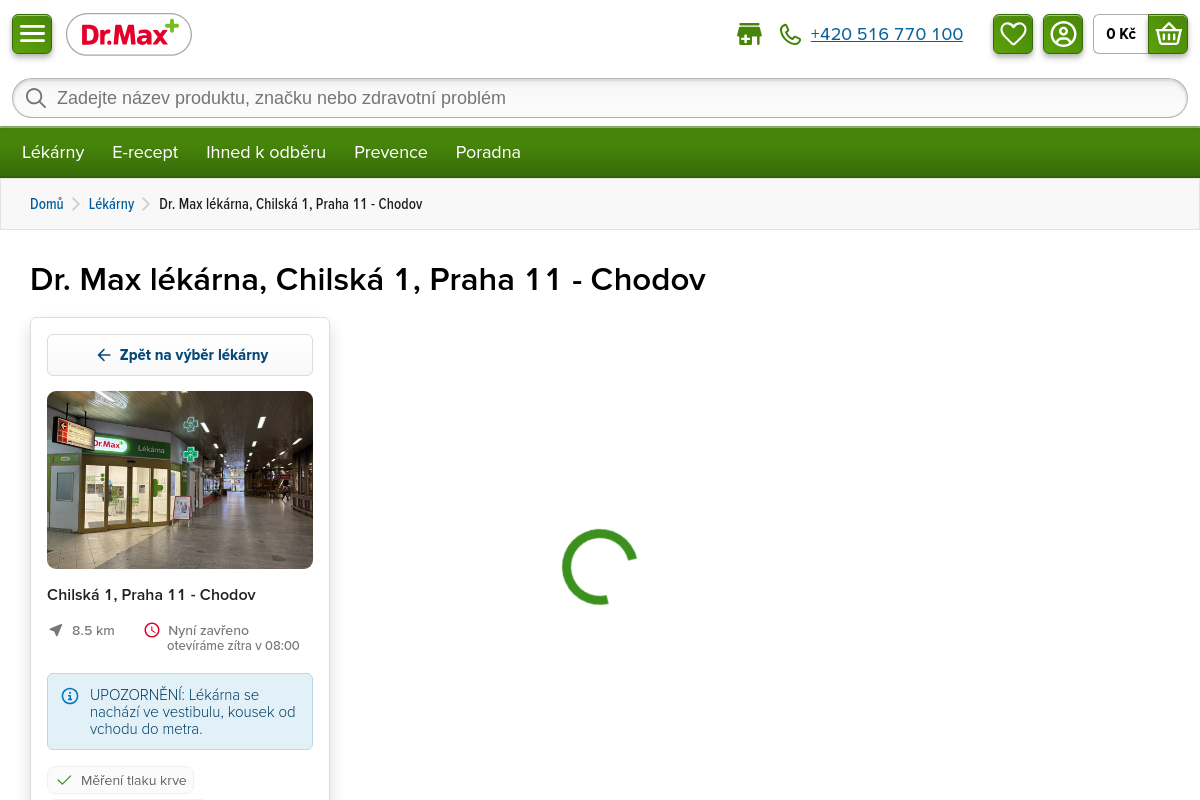Click the Měření tlaku krve tag
Screen dimensions: 1200x800
(121, 780)
